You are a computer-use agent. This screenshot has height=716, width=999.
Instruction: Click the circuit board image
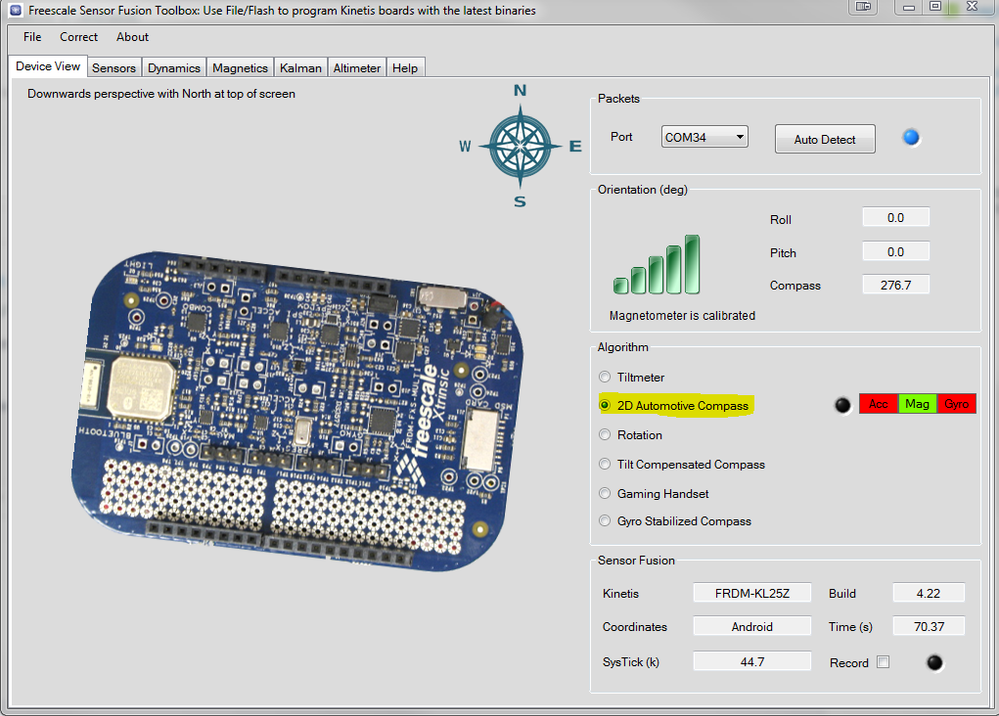(x=300, y=400)
